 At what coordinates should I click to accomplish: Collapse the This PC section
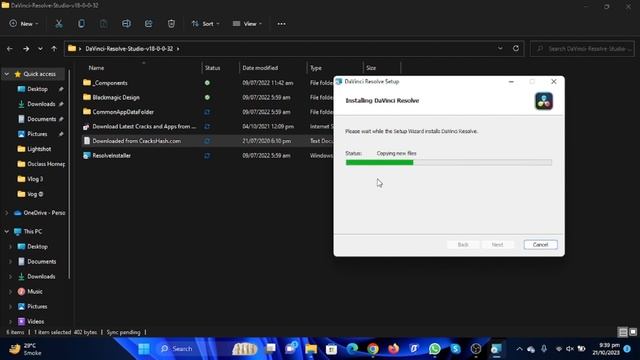pos(7,231)
